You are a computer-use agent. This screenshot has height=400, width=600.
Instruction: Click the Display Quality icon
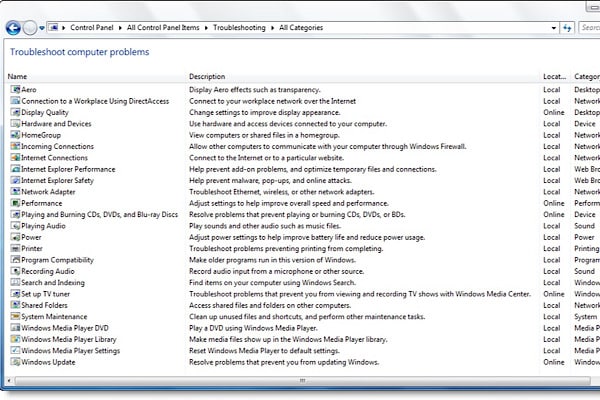[x=15, y=112]
